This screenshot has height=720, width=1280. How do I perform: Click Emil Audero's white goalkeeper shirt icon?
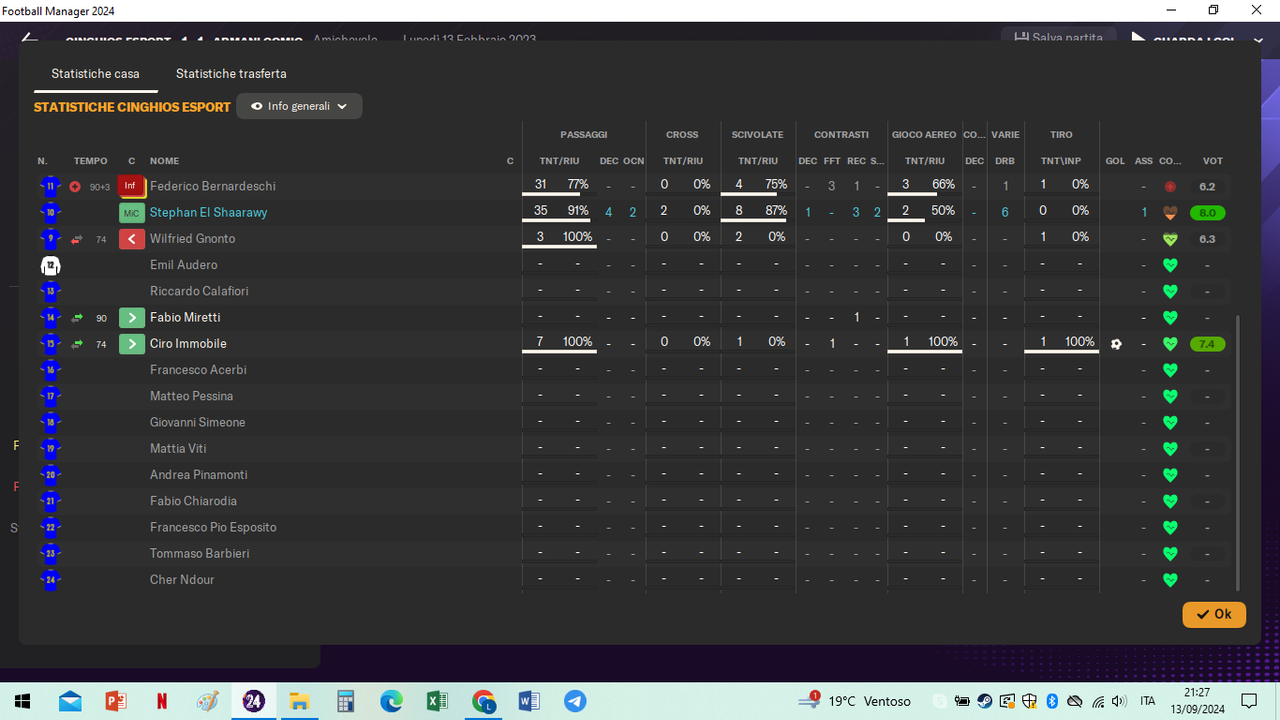pyautogui.click(x=50, y=265)
